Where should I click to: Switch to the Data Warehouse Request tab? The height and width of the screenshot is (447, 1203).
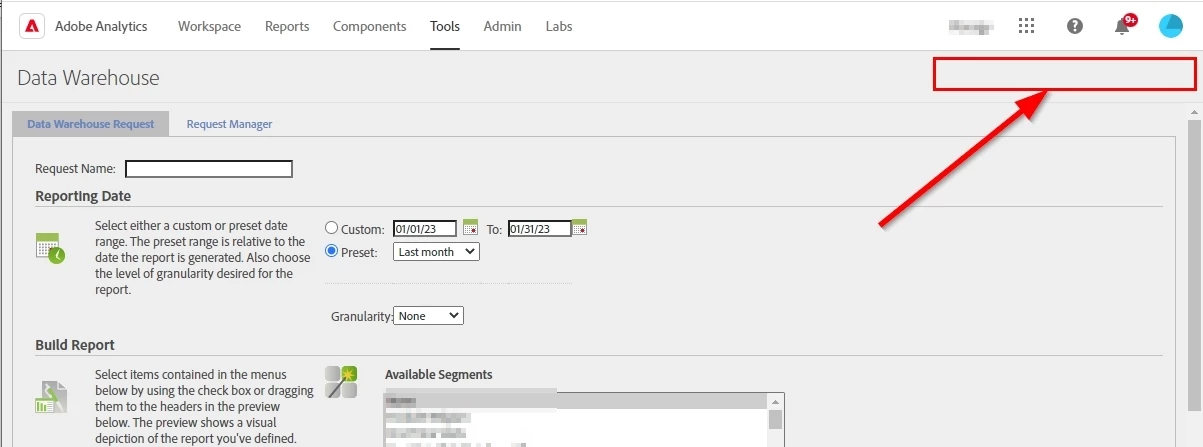tap(91, 124)
